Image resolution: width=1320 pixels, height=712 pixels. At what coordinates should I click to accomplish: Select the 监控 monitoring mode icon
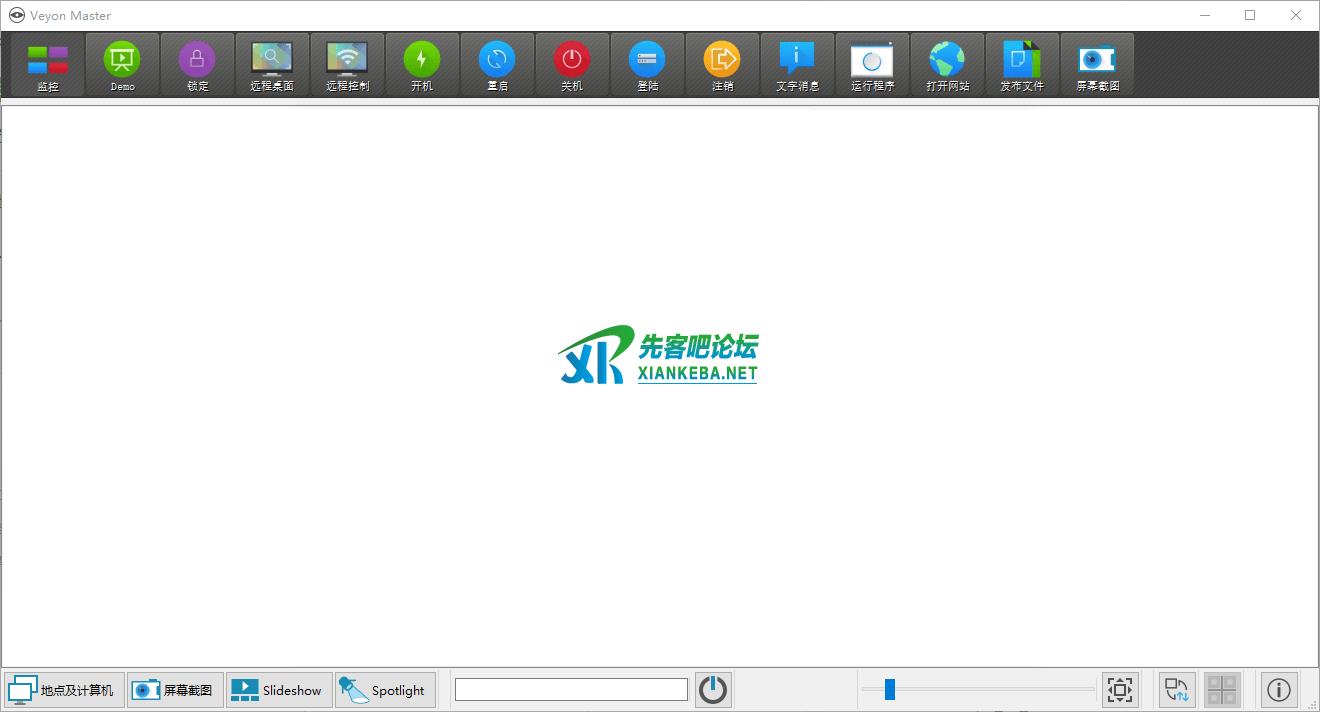(48, 65)
